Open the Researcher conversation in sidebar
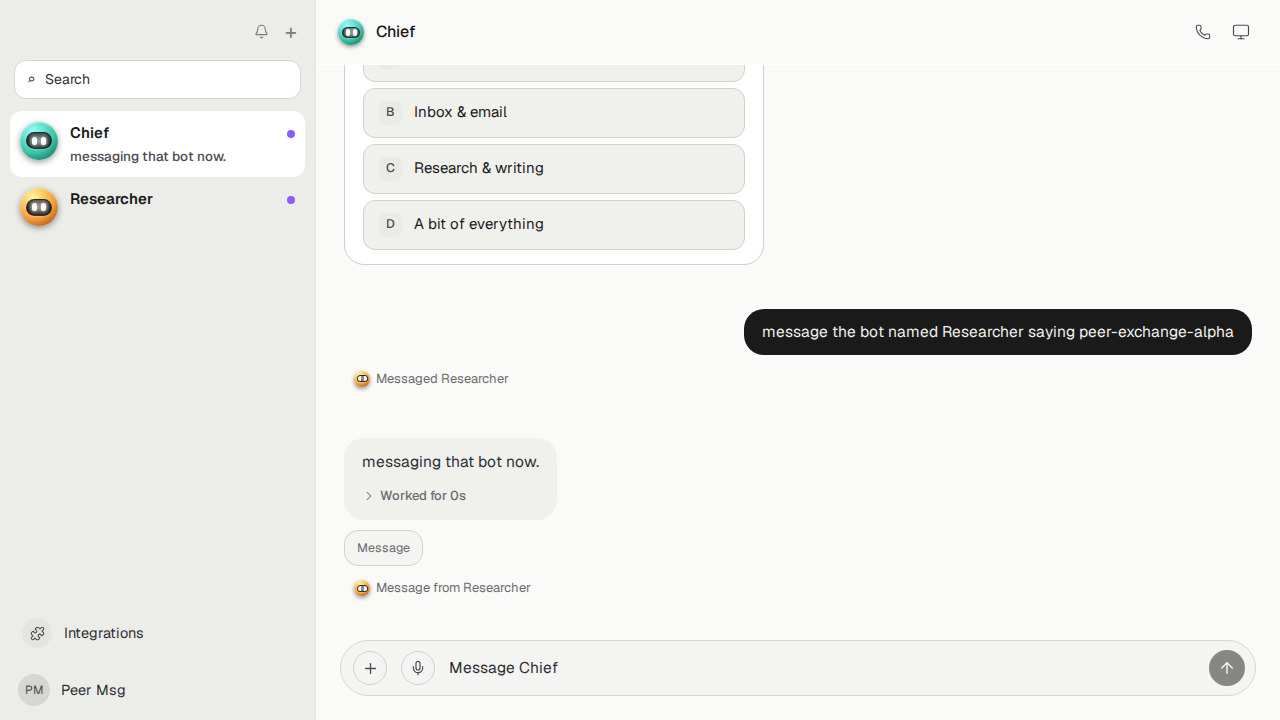1280x720 pixels. click(x=158, y=208)
